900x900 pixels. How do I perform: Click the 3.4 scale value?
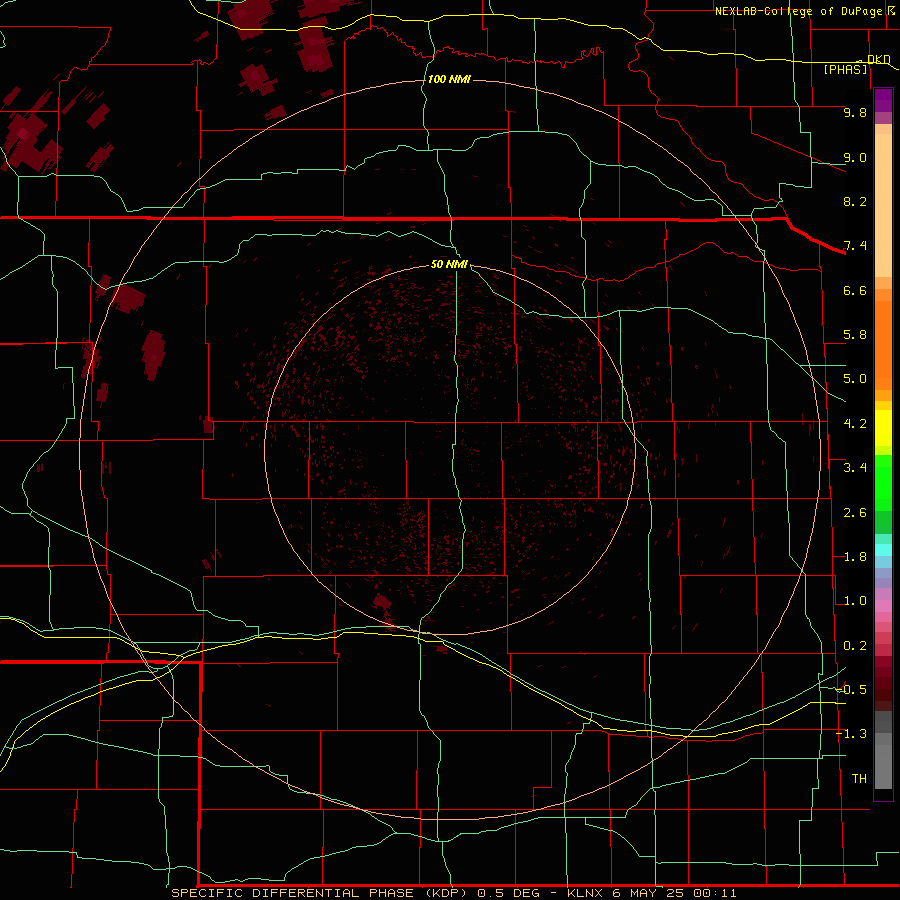[855, 468]
